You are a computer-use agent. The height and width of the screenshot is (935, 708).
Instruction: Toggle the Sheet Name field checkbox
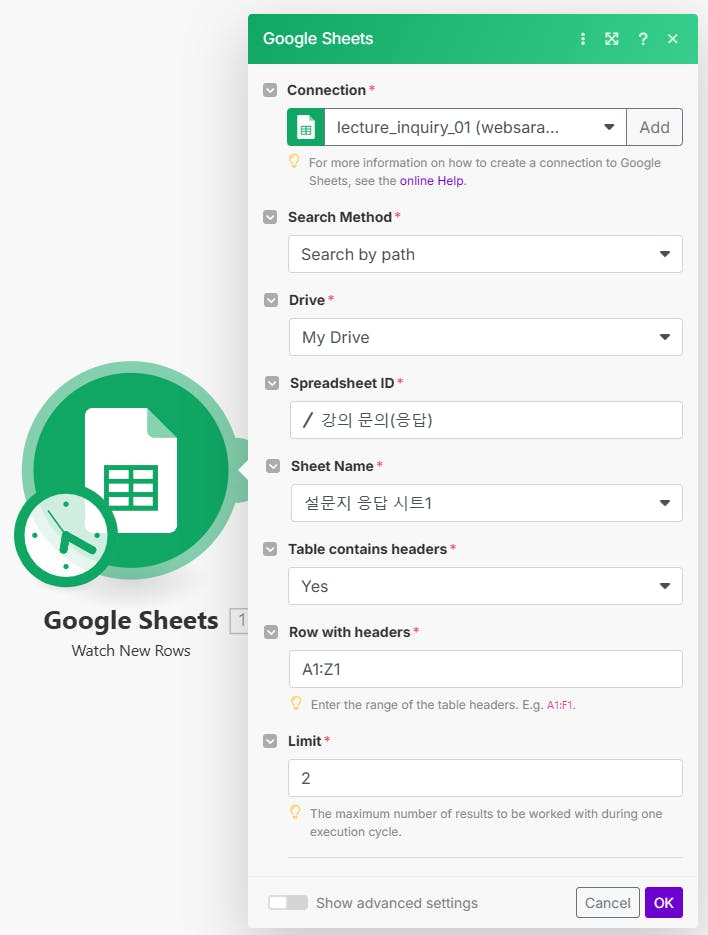click(273, 466)
